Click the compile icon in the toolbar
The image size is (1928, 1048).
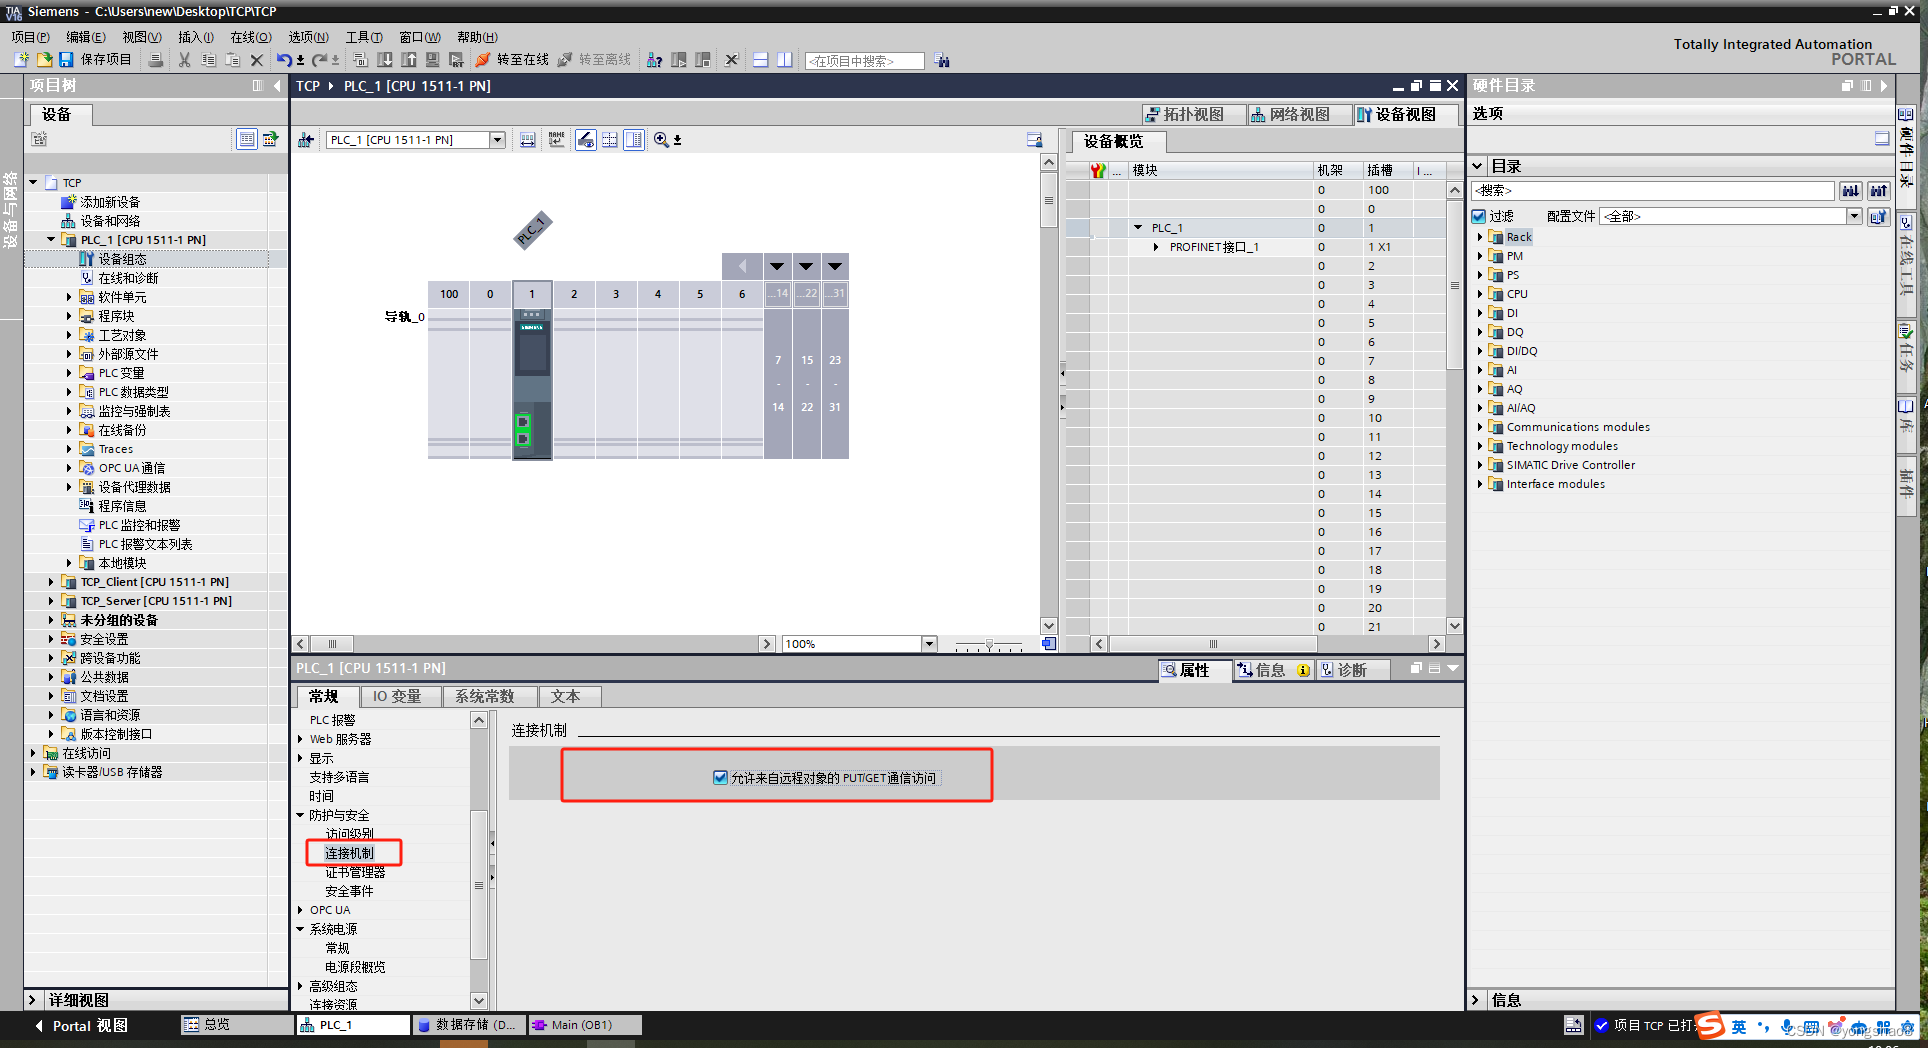click(360, 60)
